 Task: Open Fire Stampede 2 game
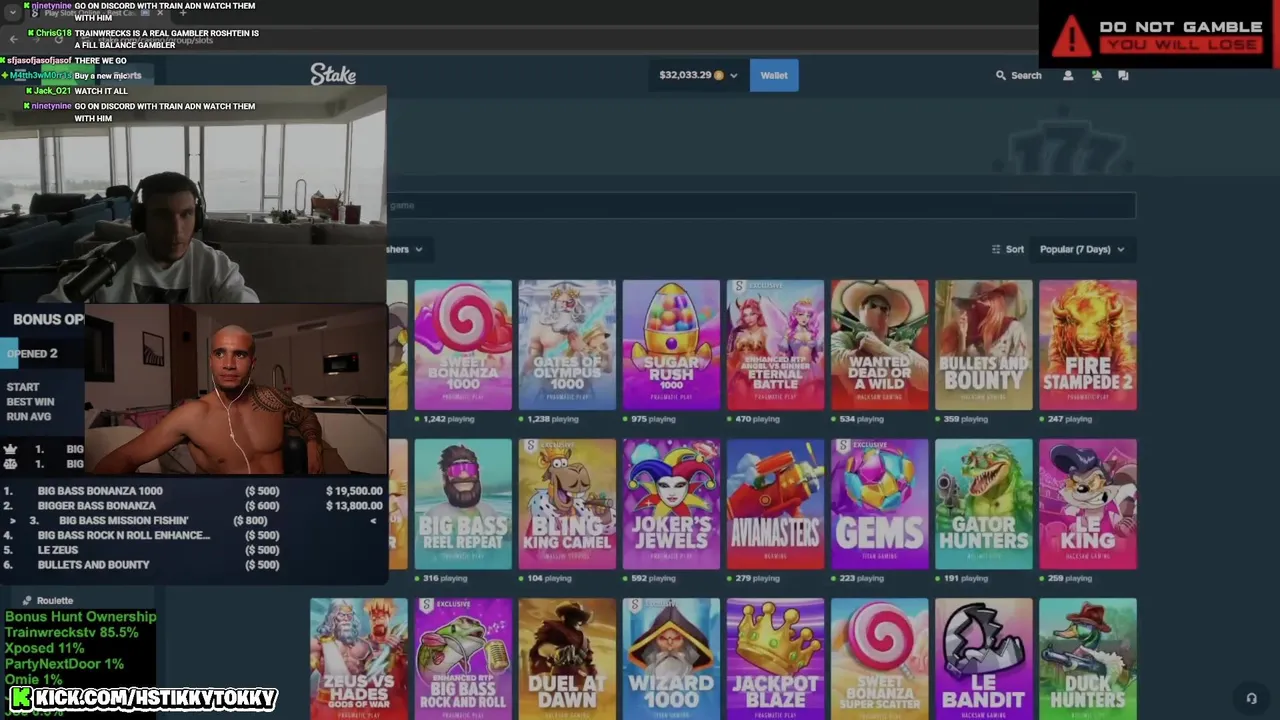[x=1087, y=345]
